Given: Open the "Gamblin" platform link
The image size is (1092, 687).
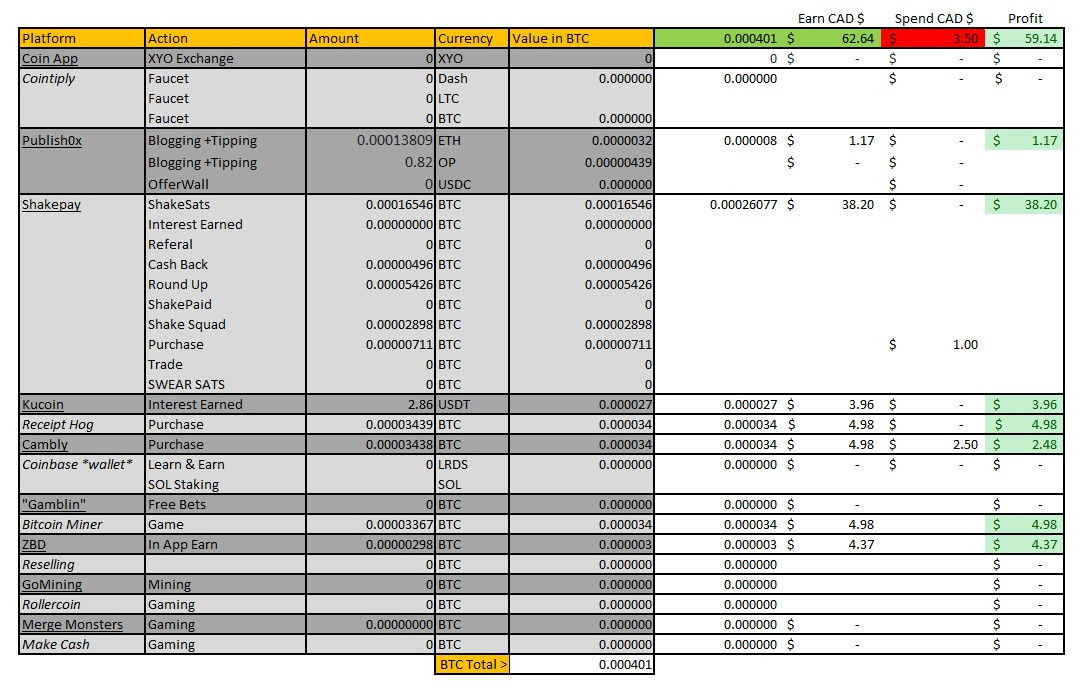Looking at the screenshot, I should 54,504.
